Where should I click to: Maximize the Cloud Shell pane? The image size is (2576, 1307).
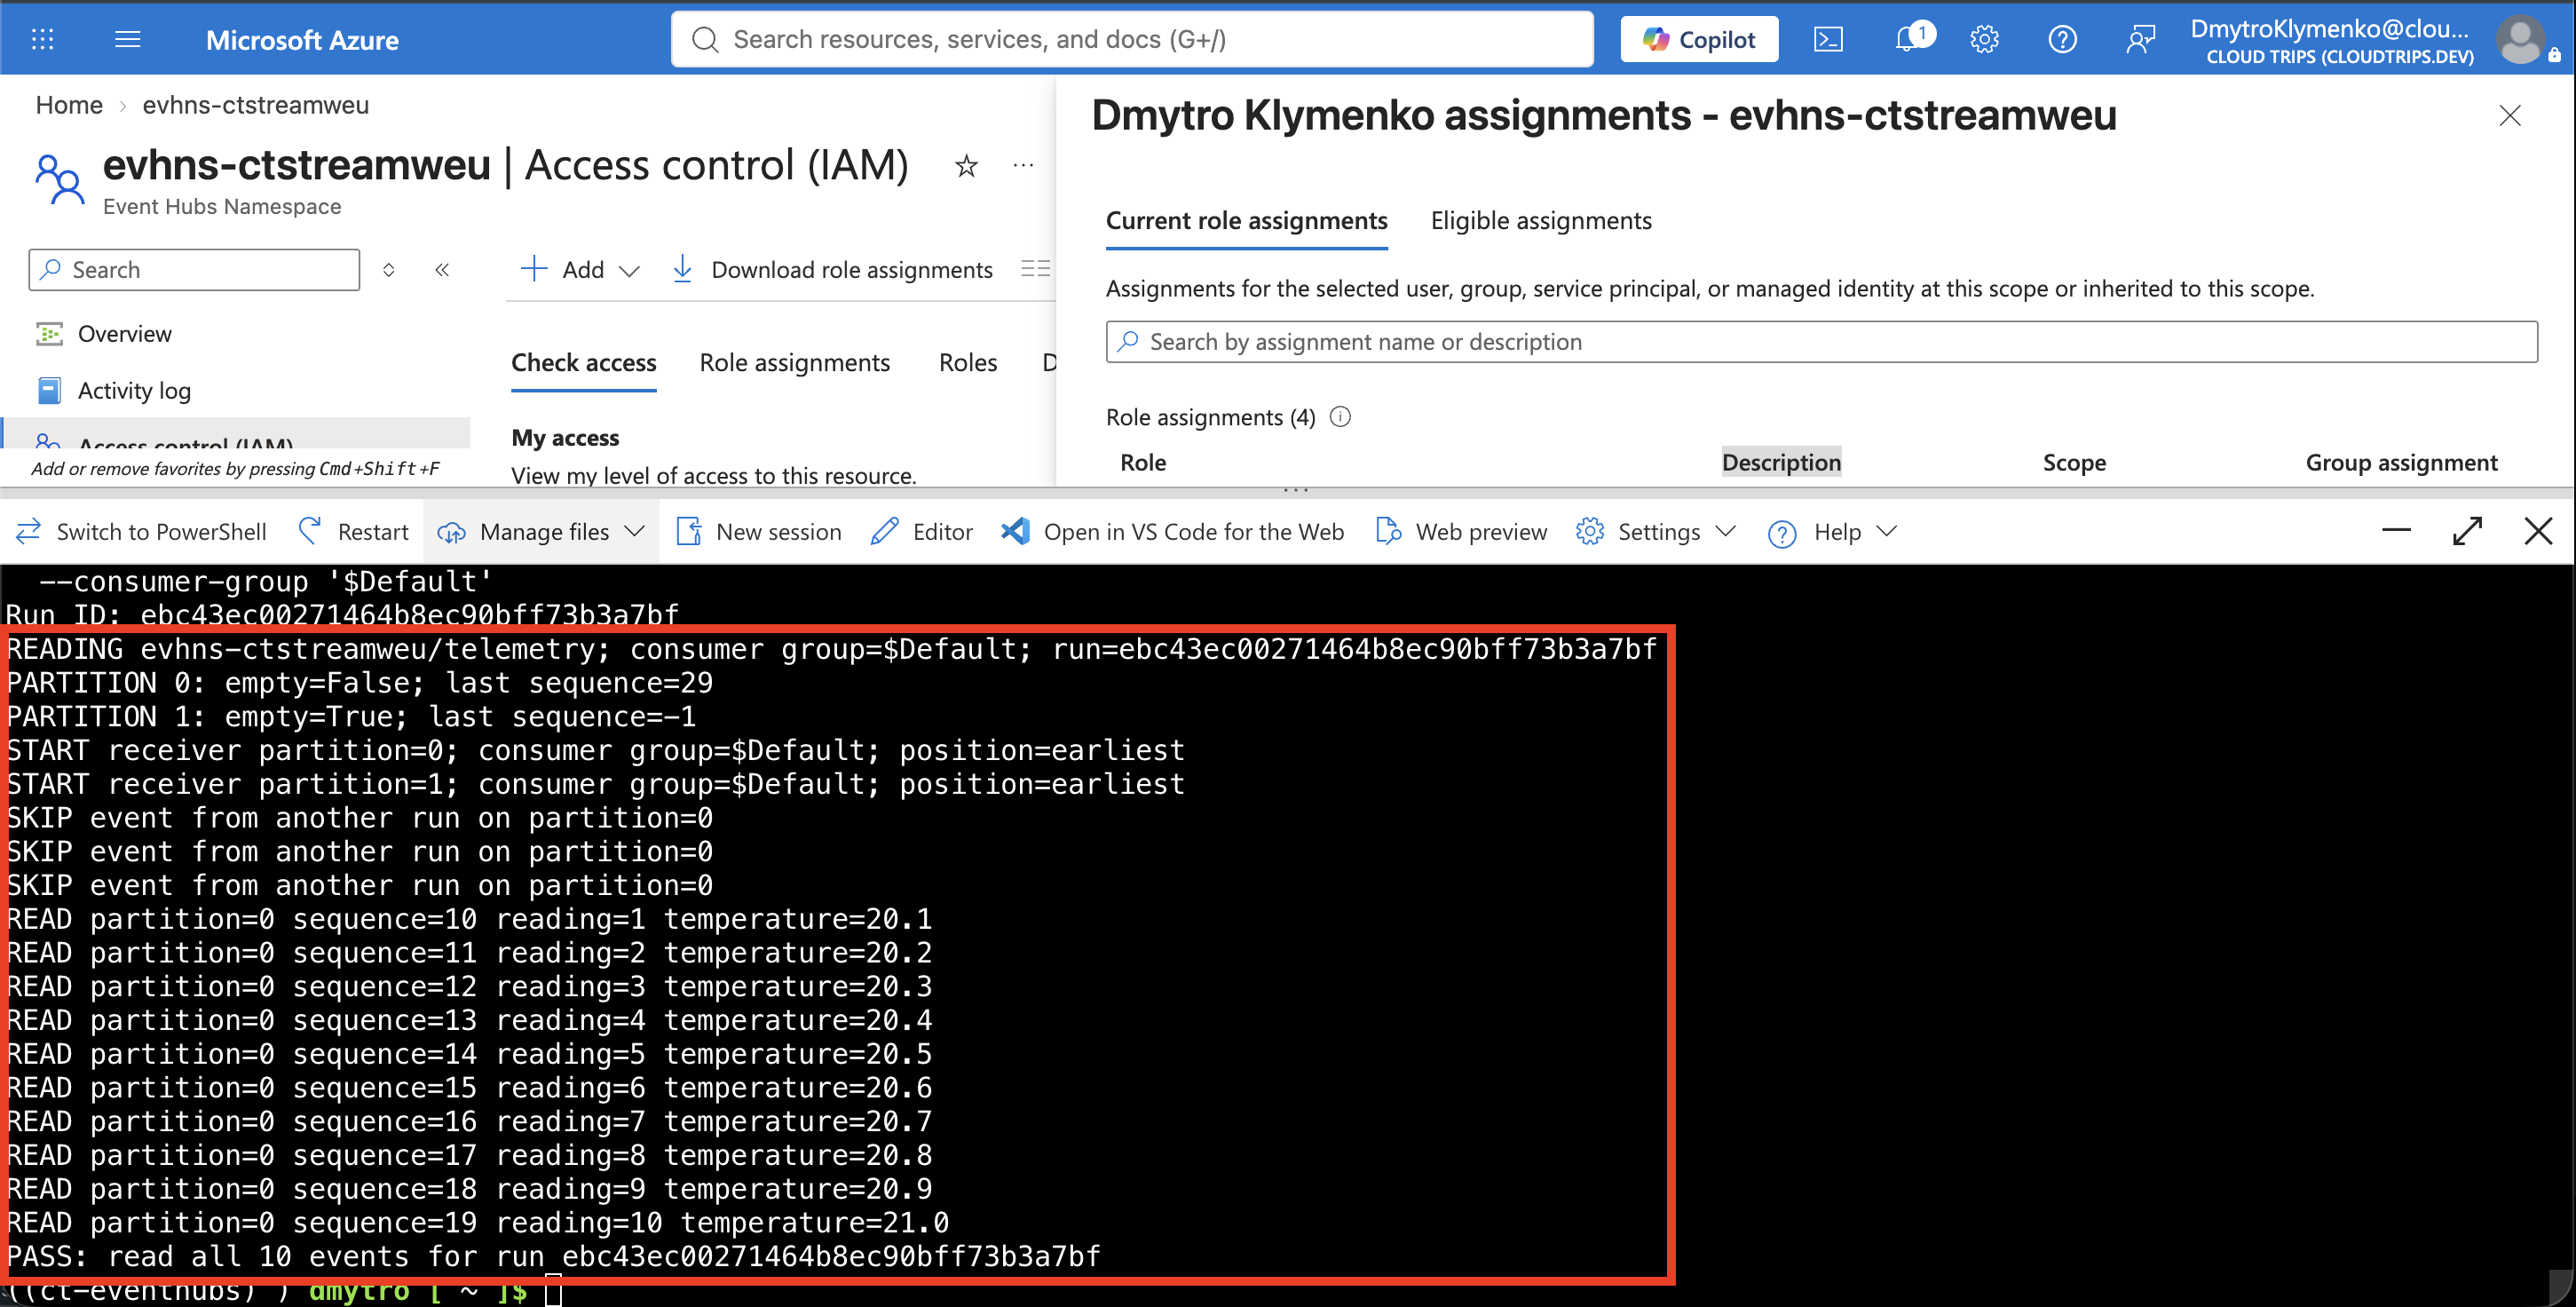point(2467,531)
